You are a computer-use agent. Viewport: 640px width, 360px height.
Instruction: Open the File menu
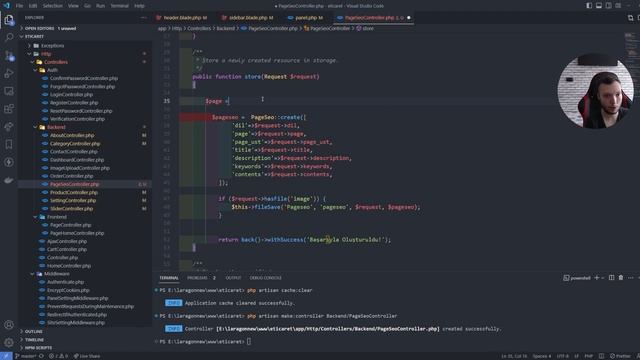click(19, 6)
